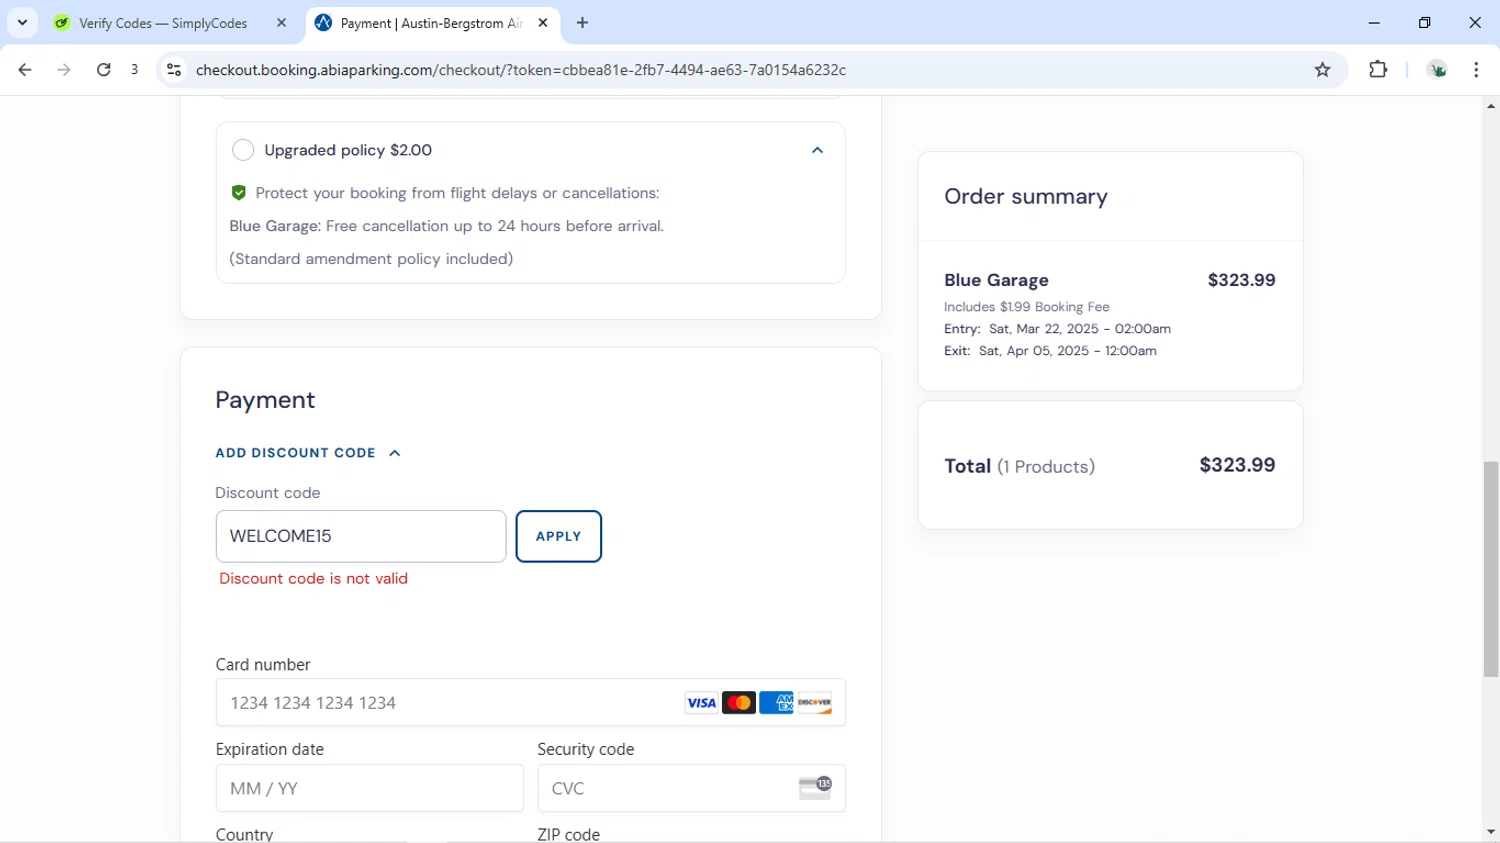Image resolution: width=1500 pixels, height=843 pixels.
Task: Open the Extensions puzzle icon
Action: click(1378, 70)
